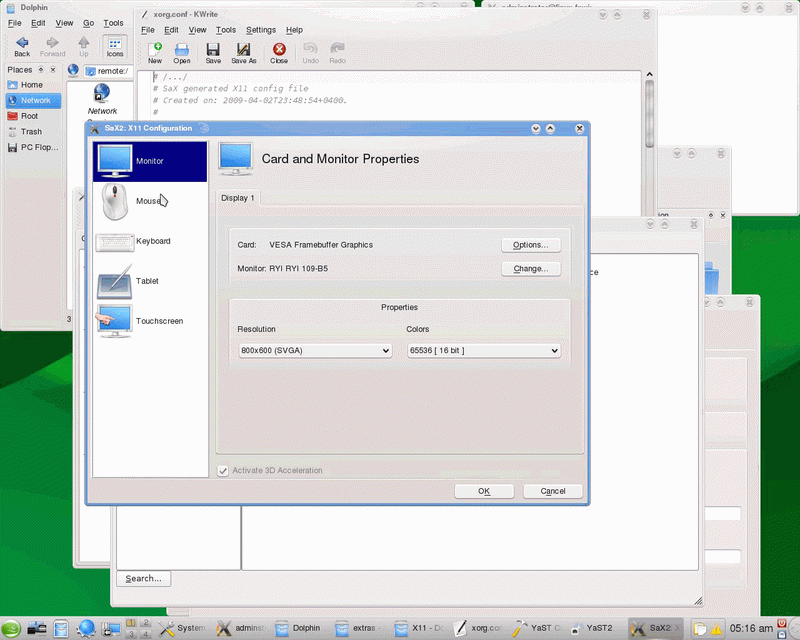This screenshot has width=800, height=640.
Task: Open the Resolution dropdown
Action: point(315,351)
